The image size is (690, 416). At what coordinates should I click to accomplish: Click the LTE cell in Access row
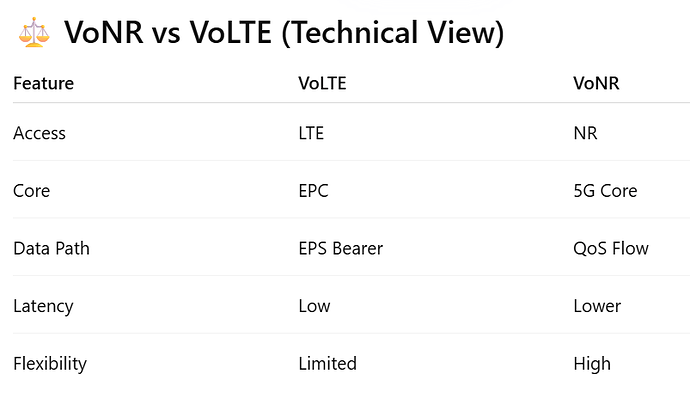point(312,132)
